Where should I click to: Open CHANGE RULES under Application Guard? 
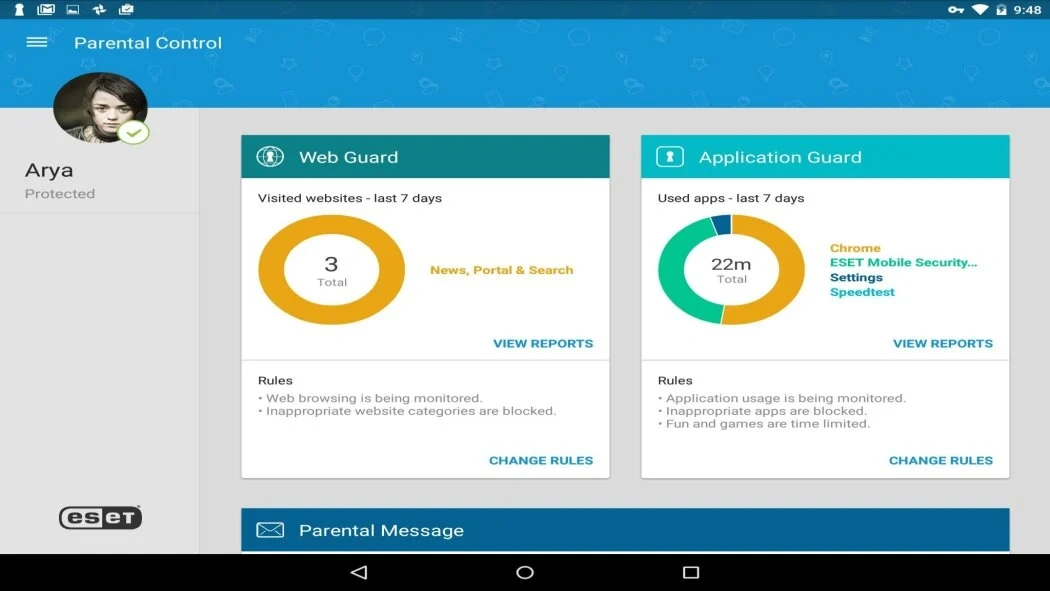pos(941,460)
